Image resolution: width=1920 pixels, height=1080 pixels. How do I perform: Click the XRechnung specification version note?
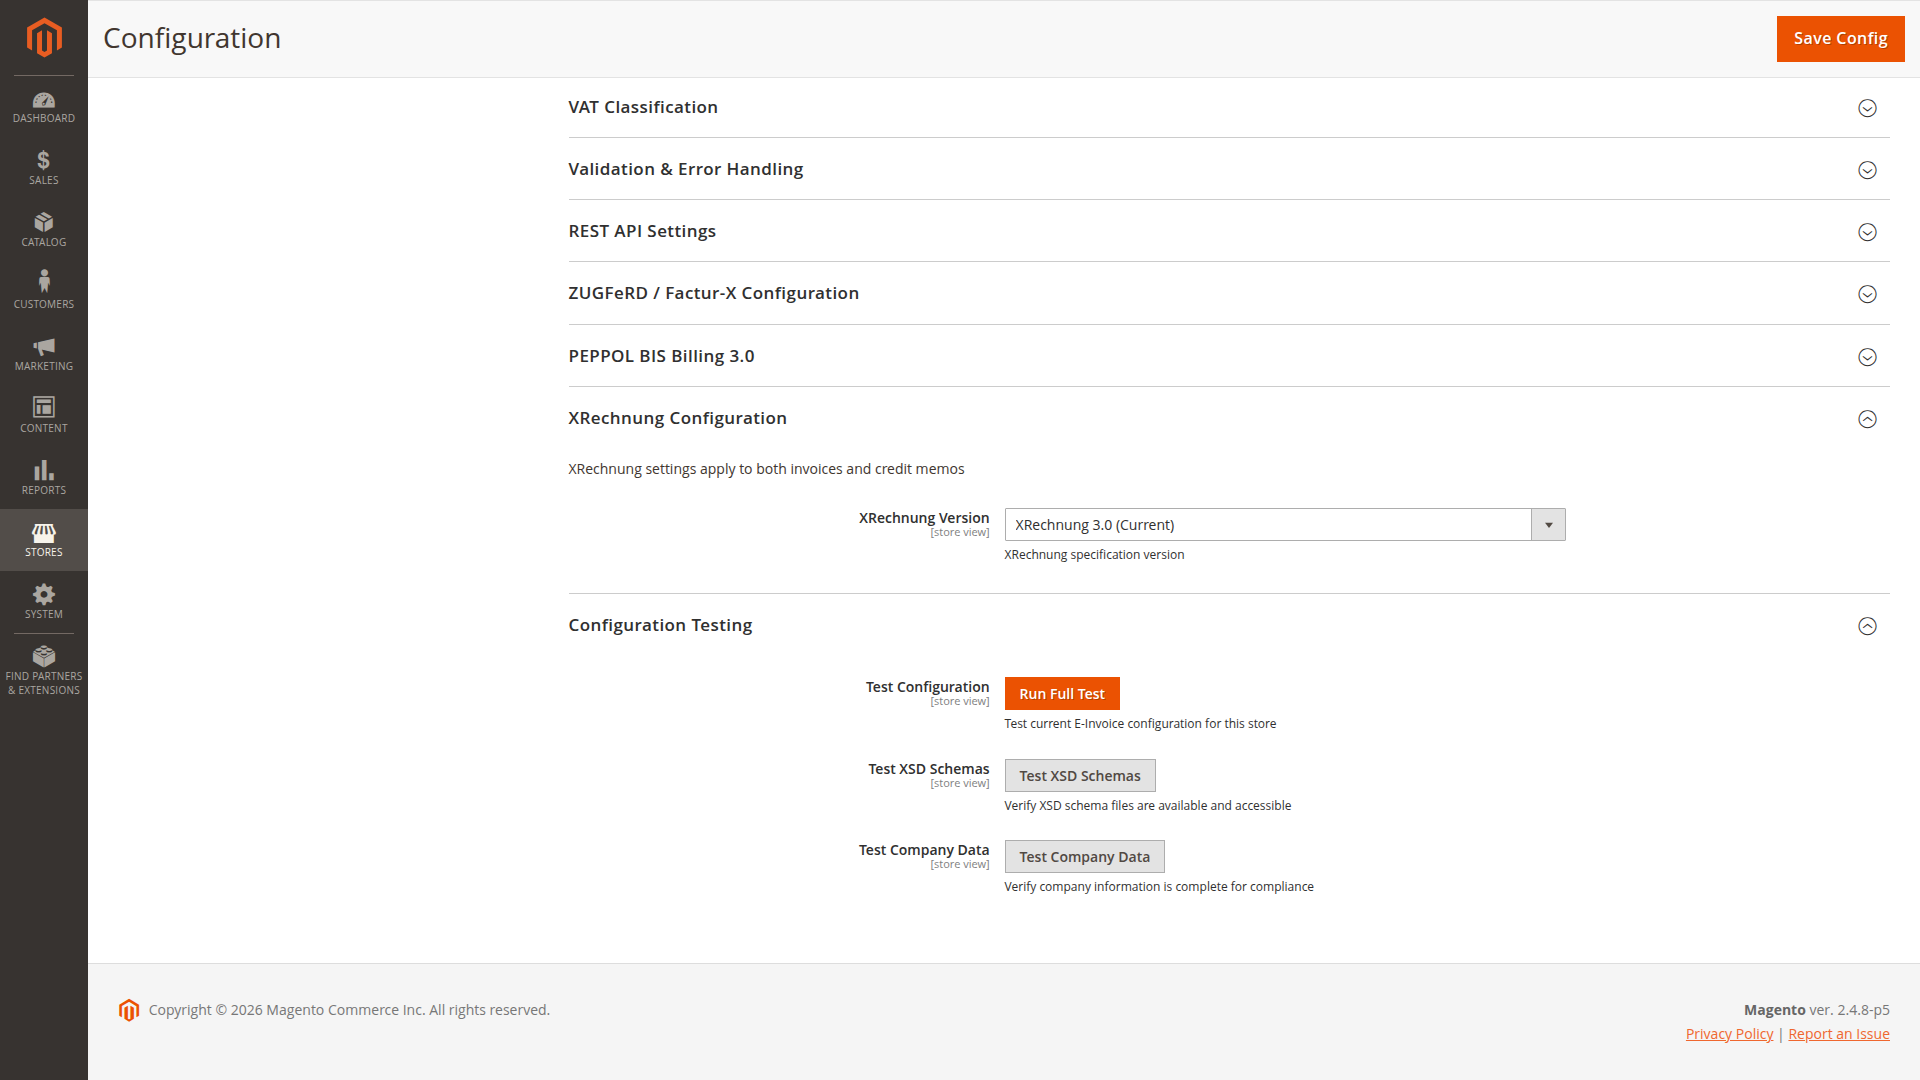click(x=1094, y=555)
